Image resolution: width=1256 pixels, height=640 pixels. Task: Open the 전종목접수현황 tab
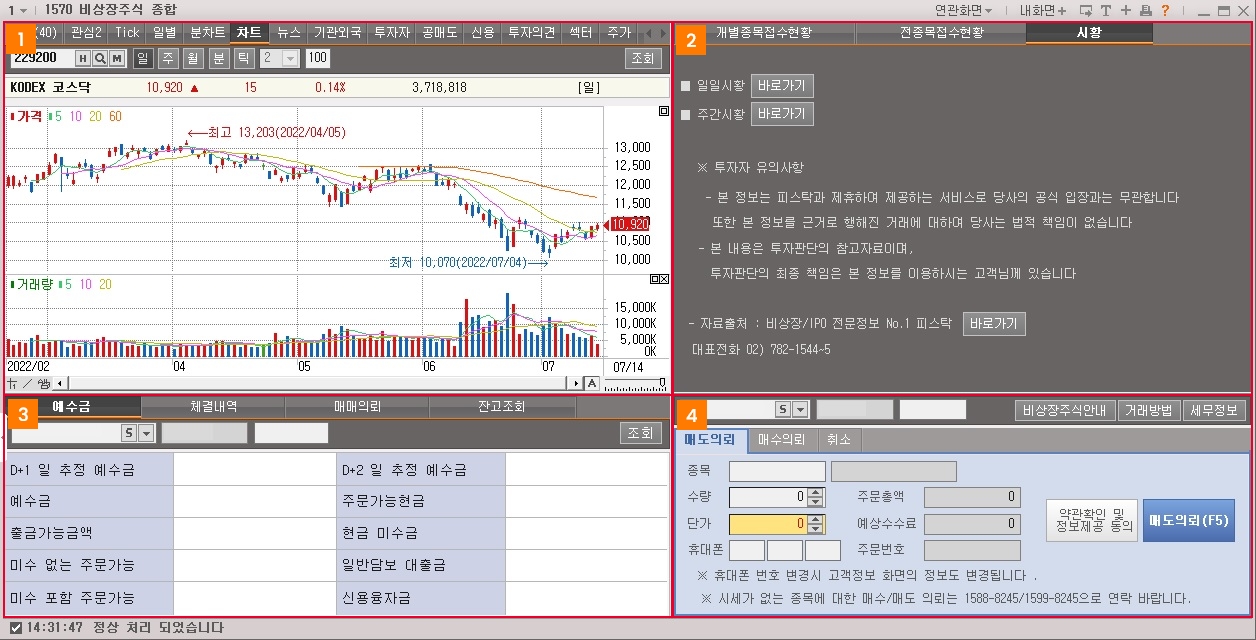click(940, 33)
